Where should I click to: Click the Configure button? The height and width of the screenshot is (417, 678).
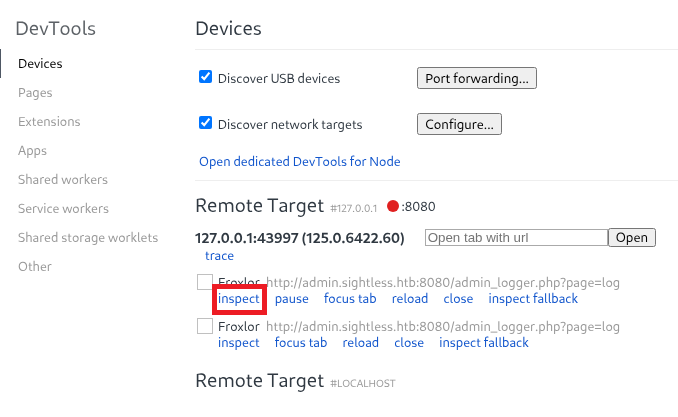click(459, 125)
